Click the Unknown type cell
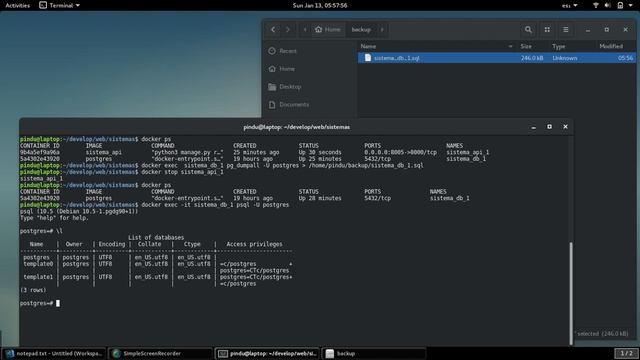Viewport: 640px width, 360px height. pyautogui.click(x=564, y=58)
